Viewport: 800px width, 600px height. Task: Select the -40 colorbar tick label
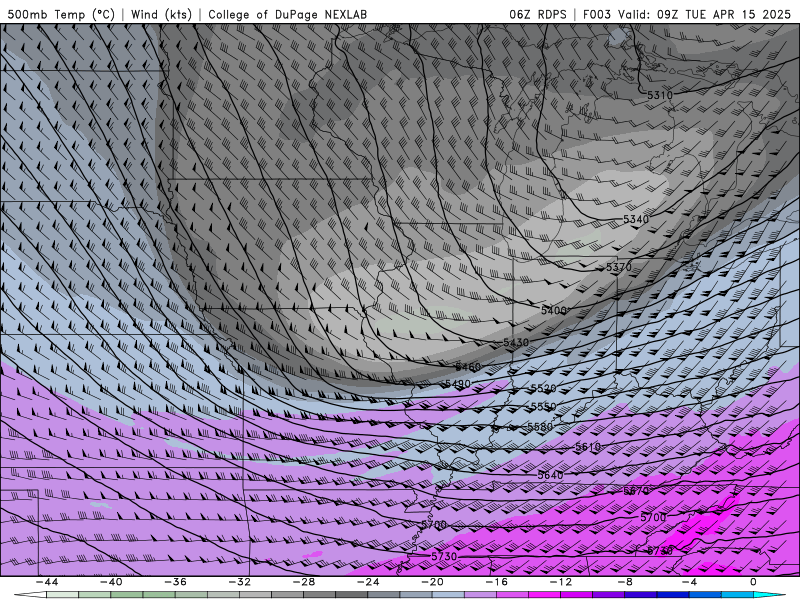(x=111, y=582)
